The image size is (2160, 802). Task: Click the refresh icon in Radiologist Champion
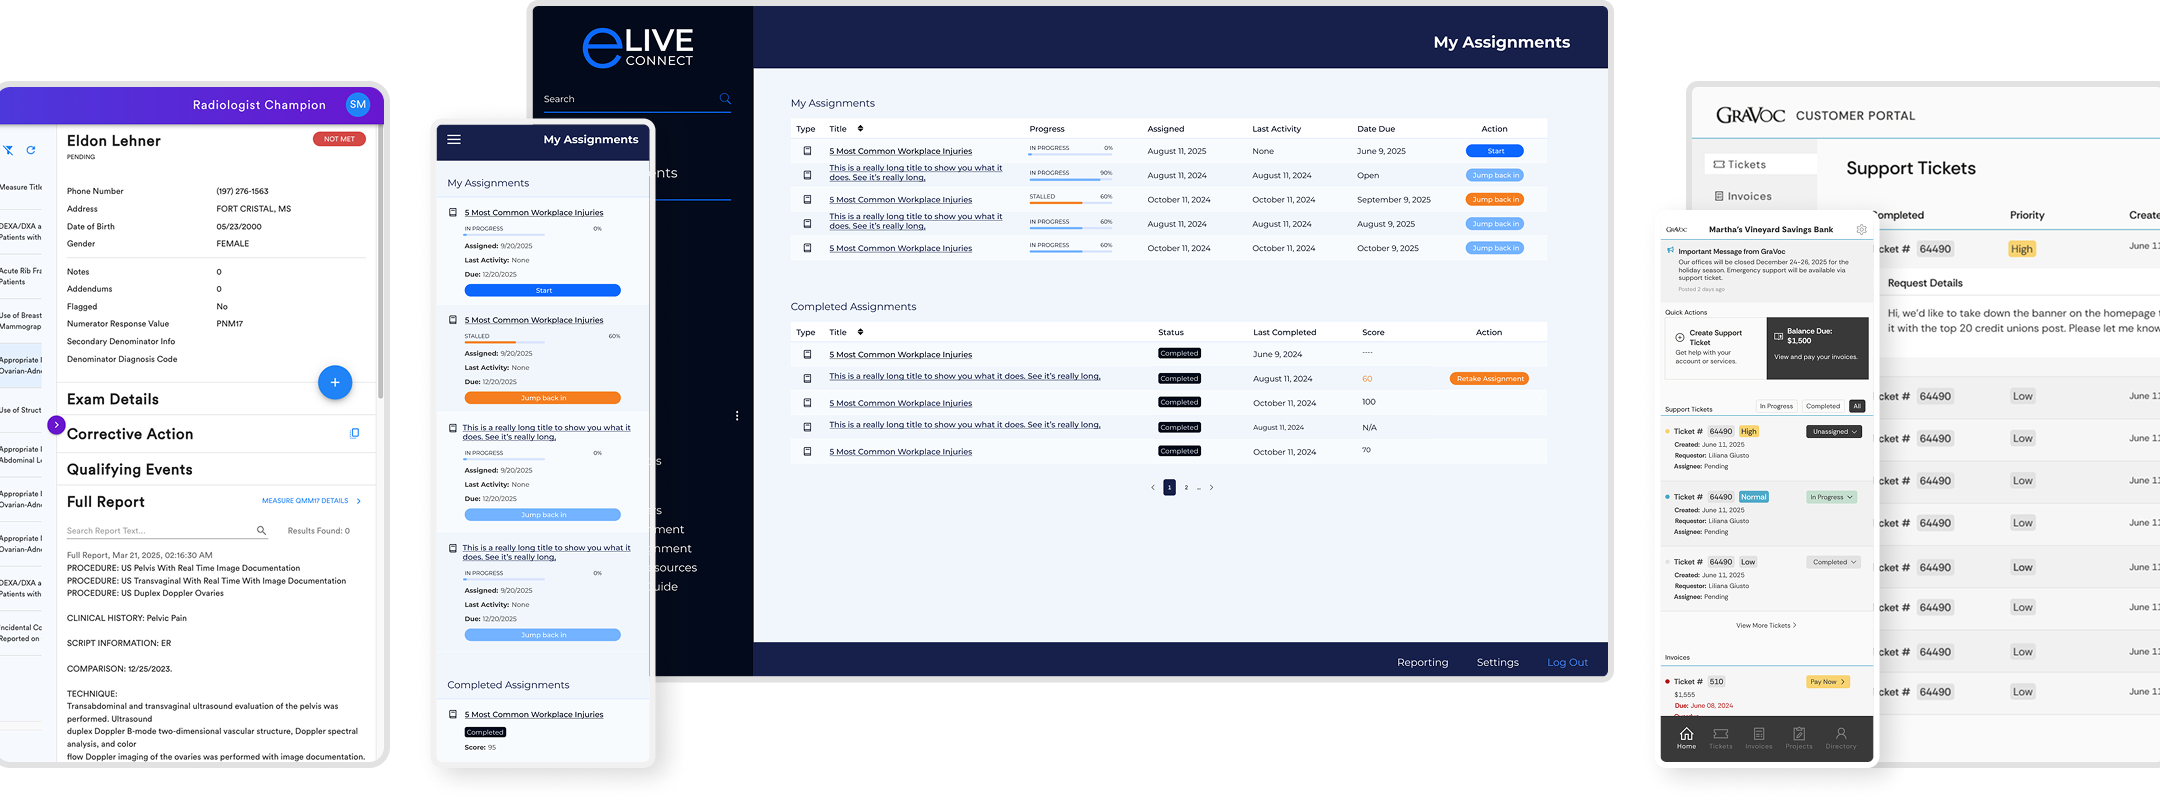click(x=31, y=150)
